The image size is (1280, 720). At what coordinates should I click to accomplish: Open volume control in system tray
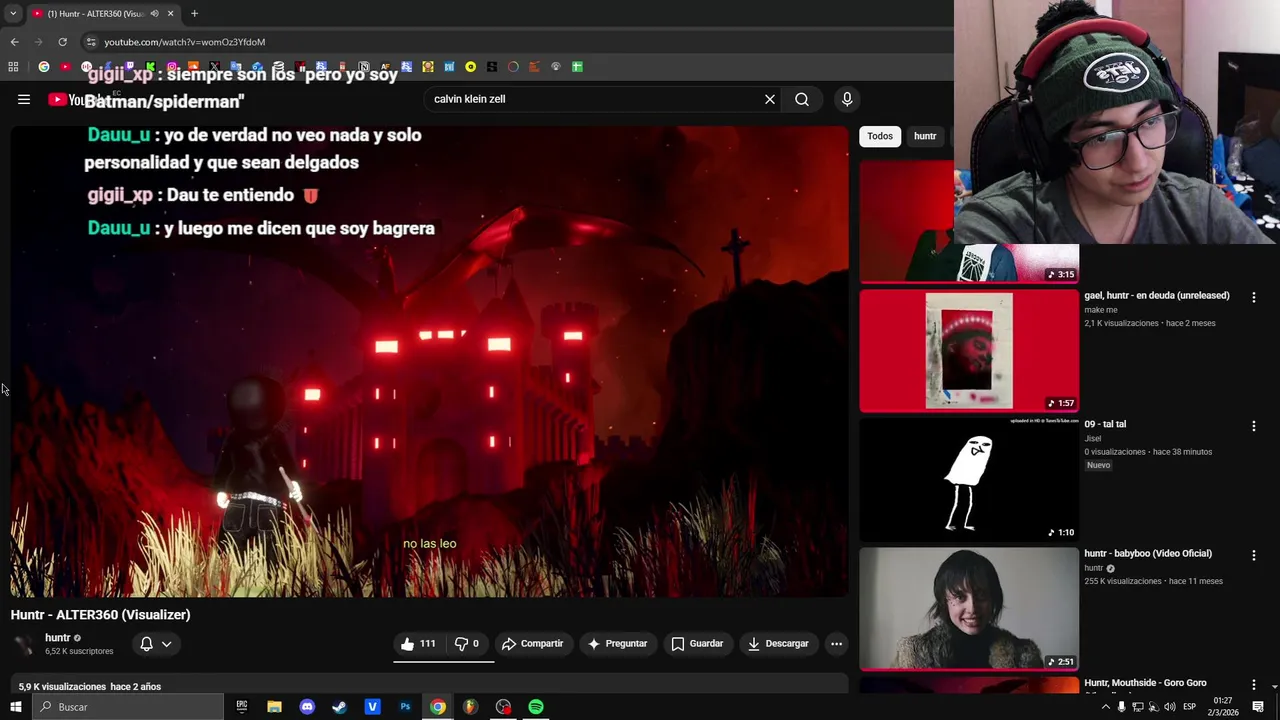click(x=1169, y=707)
